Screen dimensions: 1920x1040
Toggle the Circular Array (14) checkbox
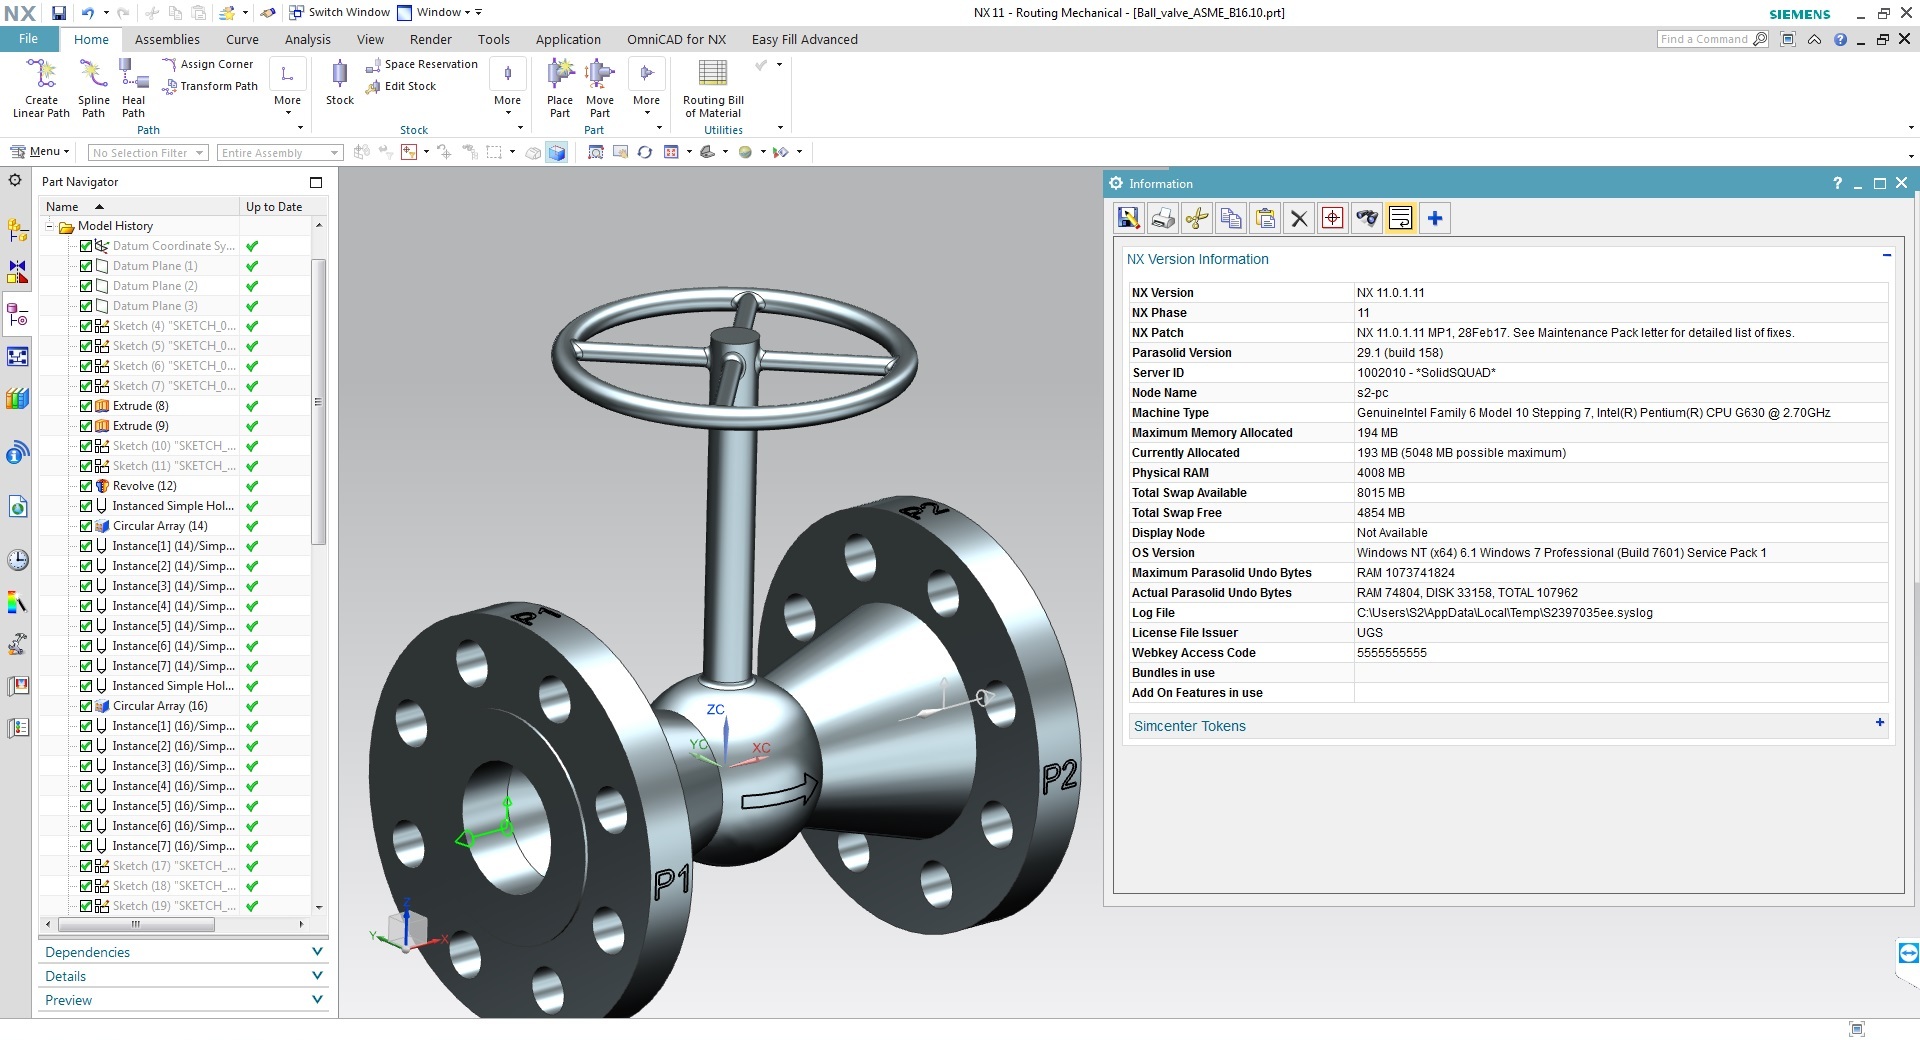(x=86, y=526)
